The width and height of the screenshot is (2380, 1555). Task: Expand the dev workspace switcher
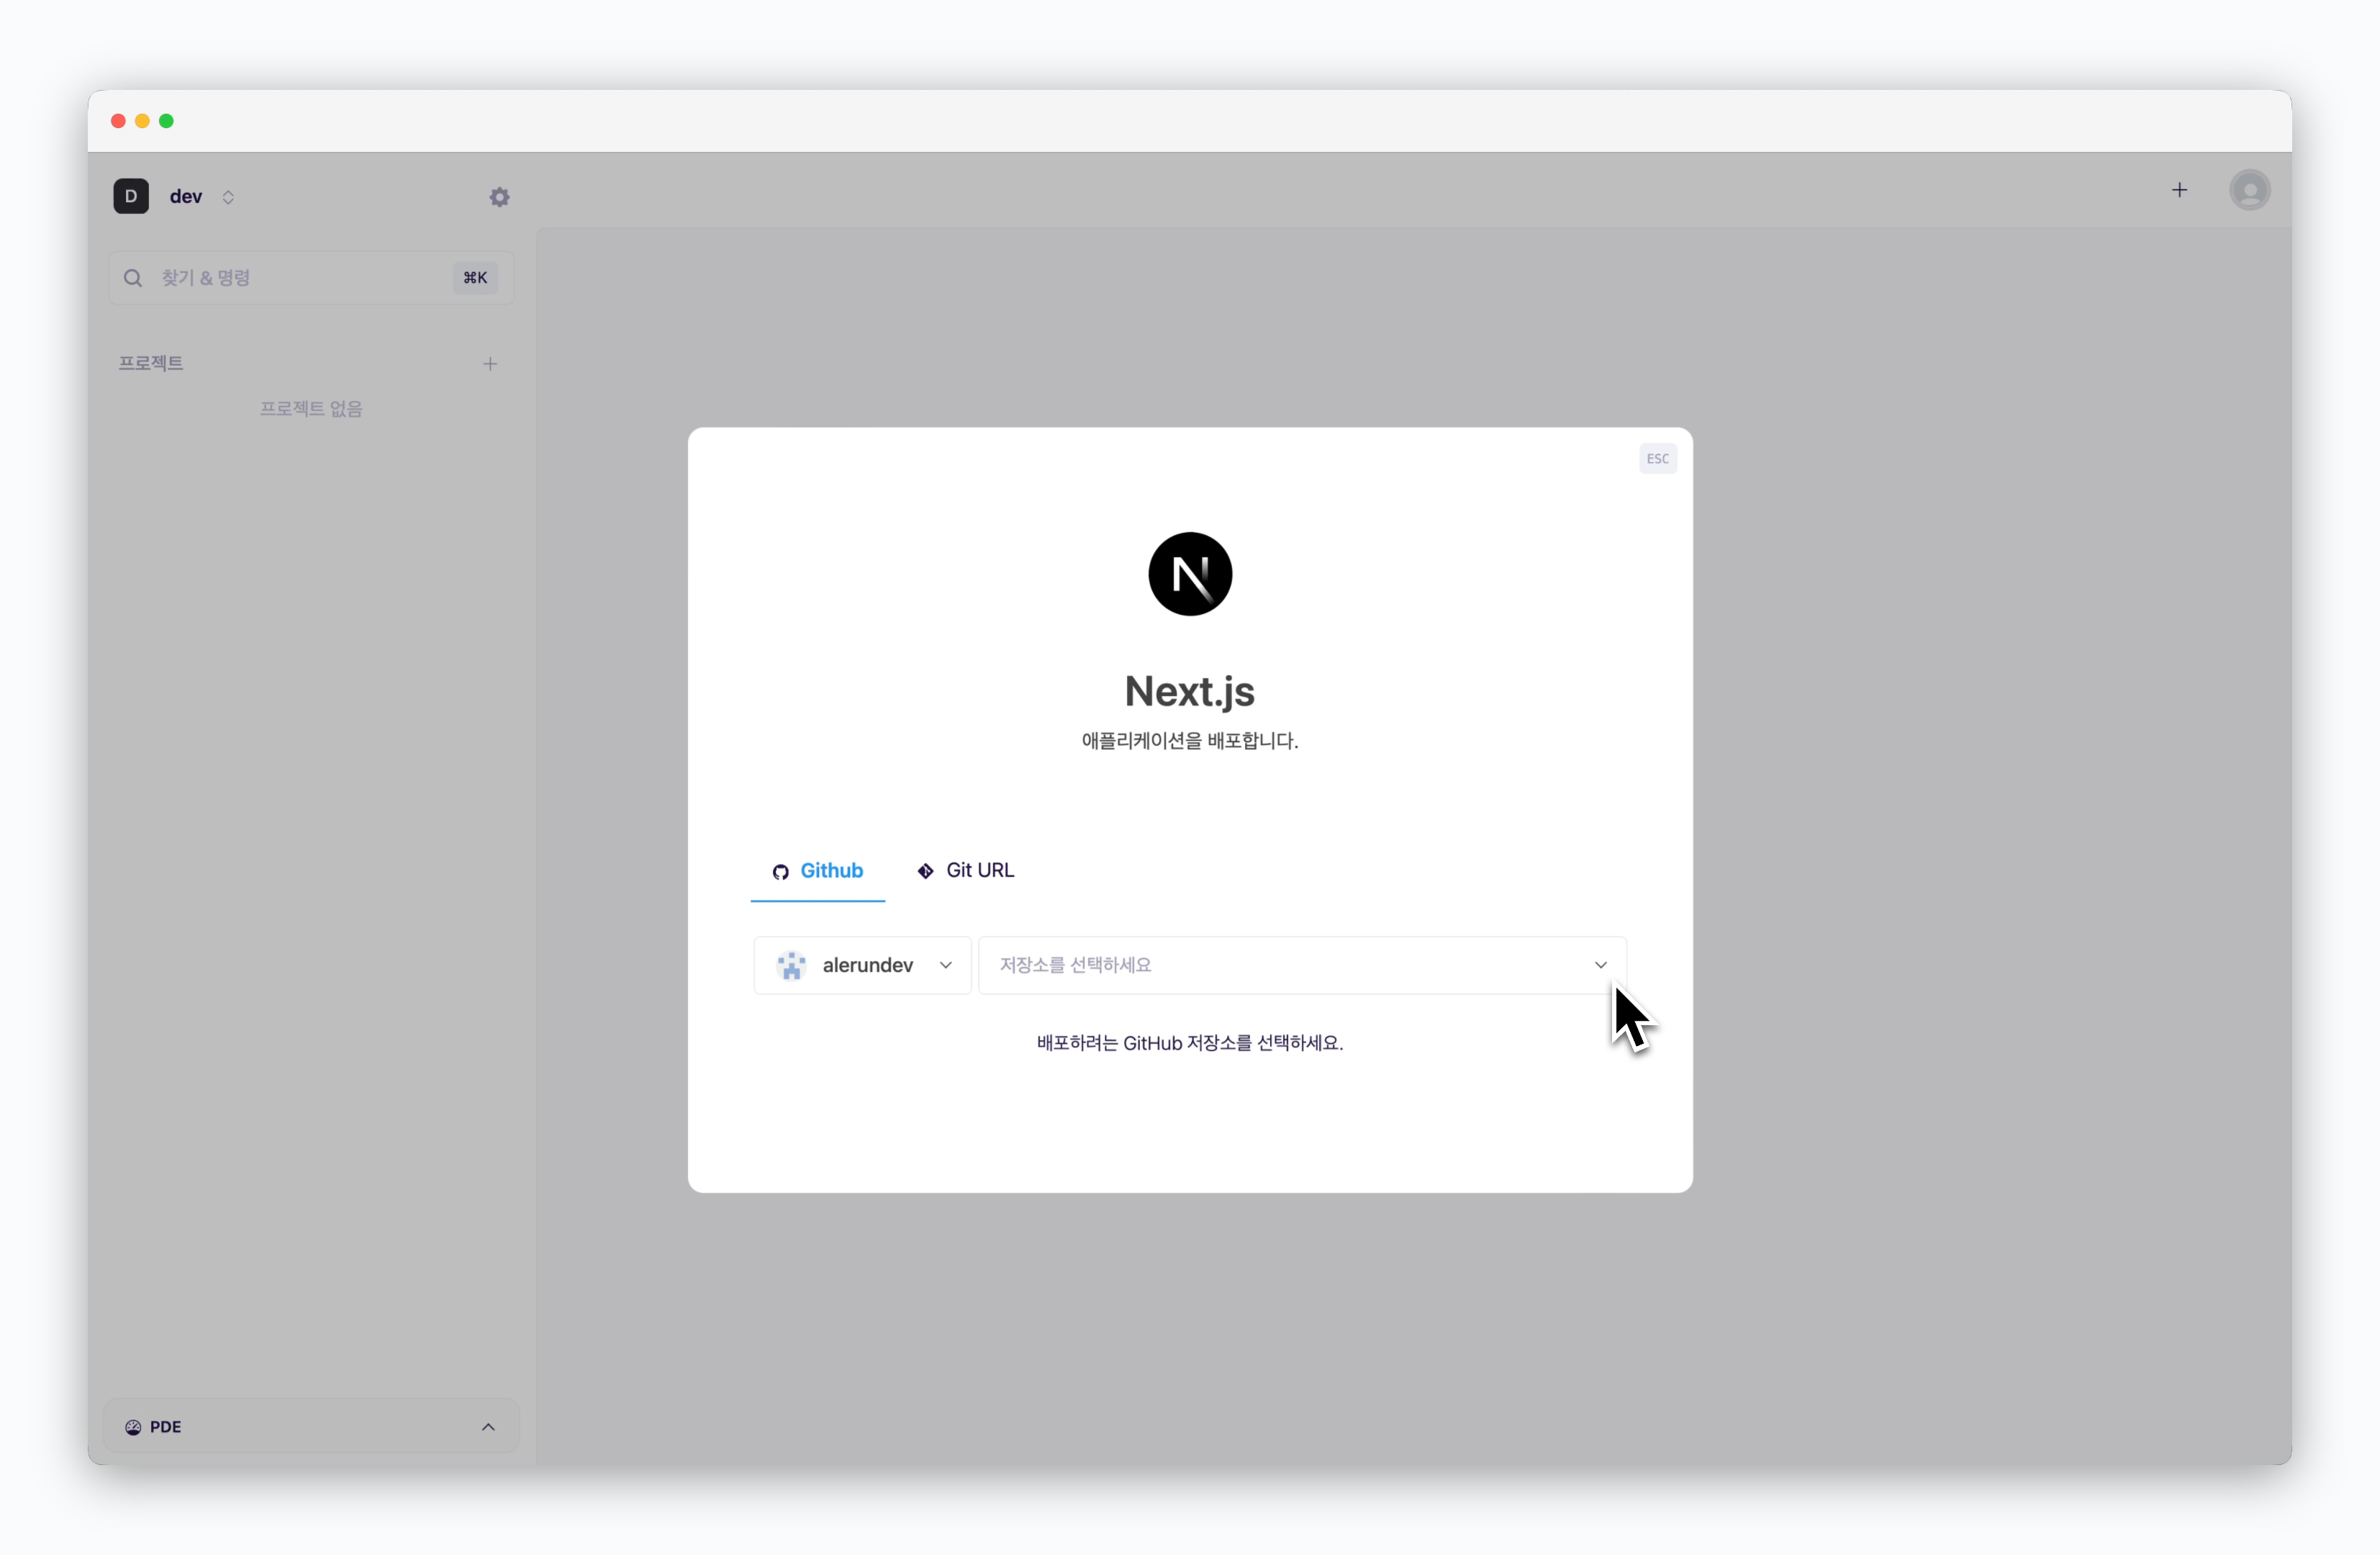click(228, 197)
